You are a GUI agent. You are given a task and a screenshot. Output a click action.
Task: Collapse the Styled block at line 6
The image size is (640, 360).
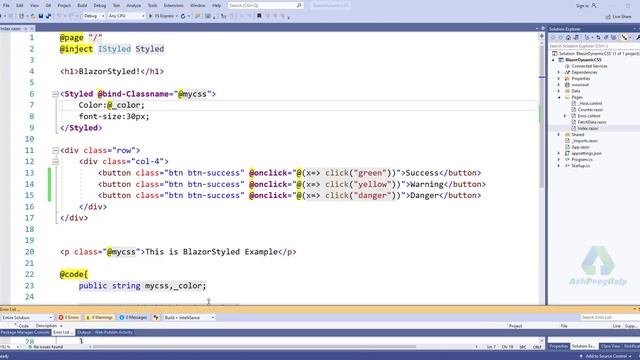(56, 94)
